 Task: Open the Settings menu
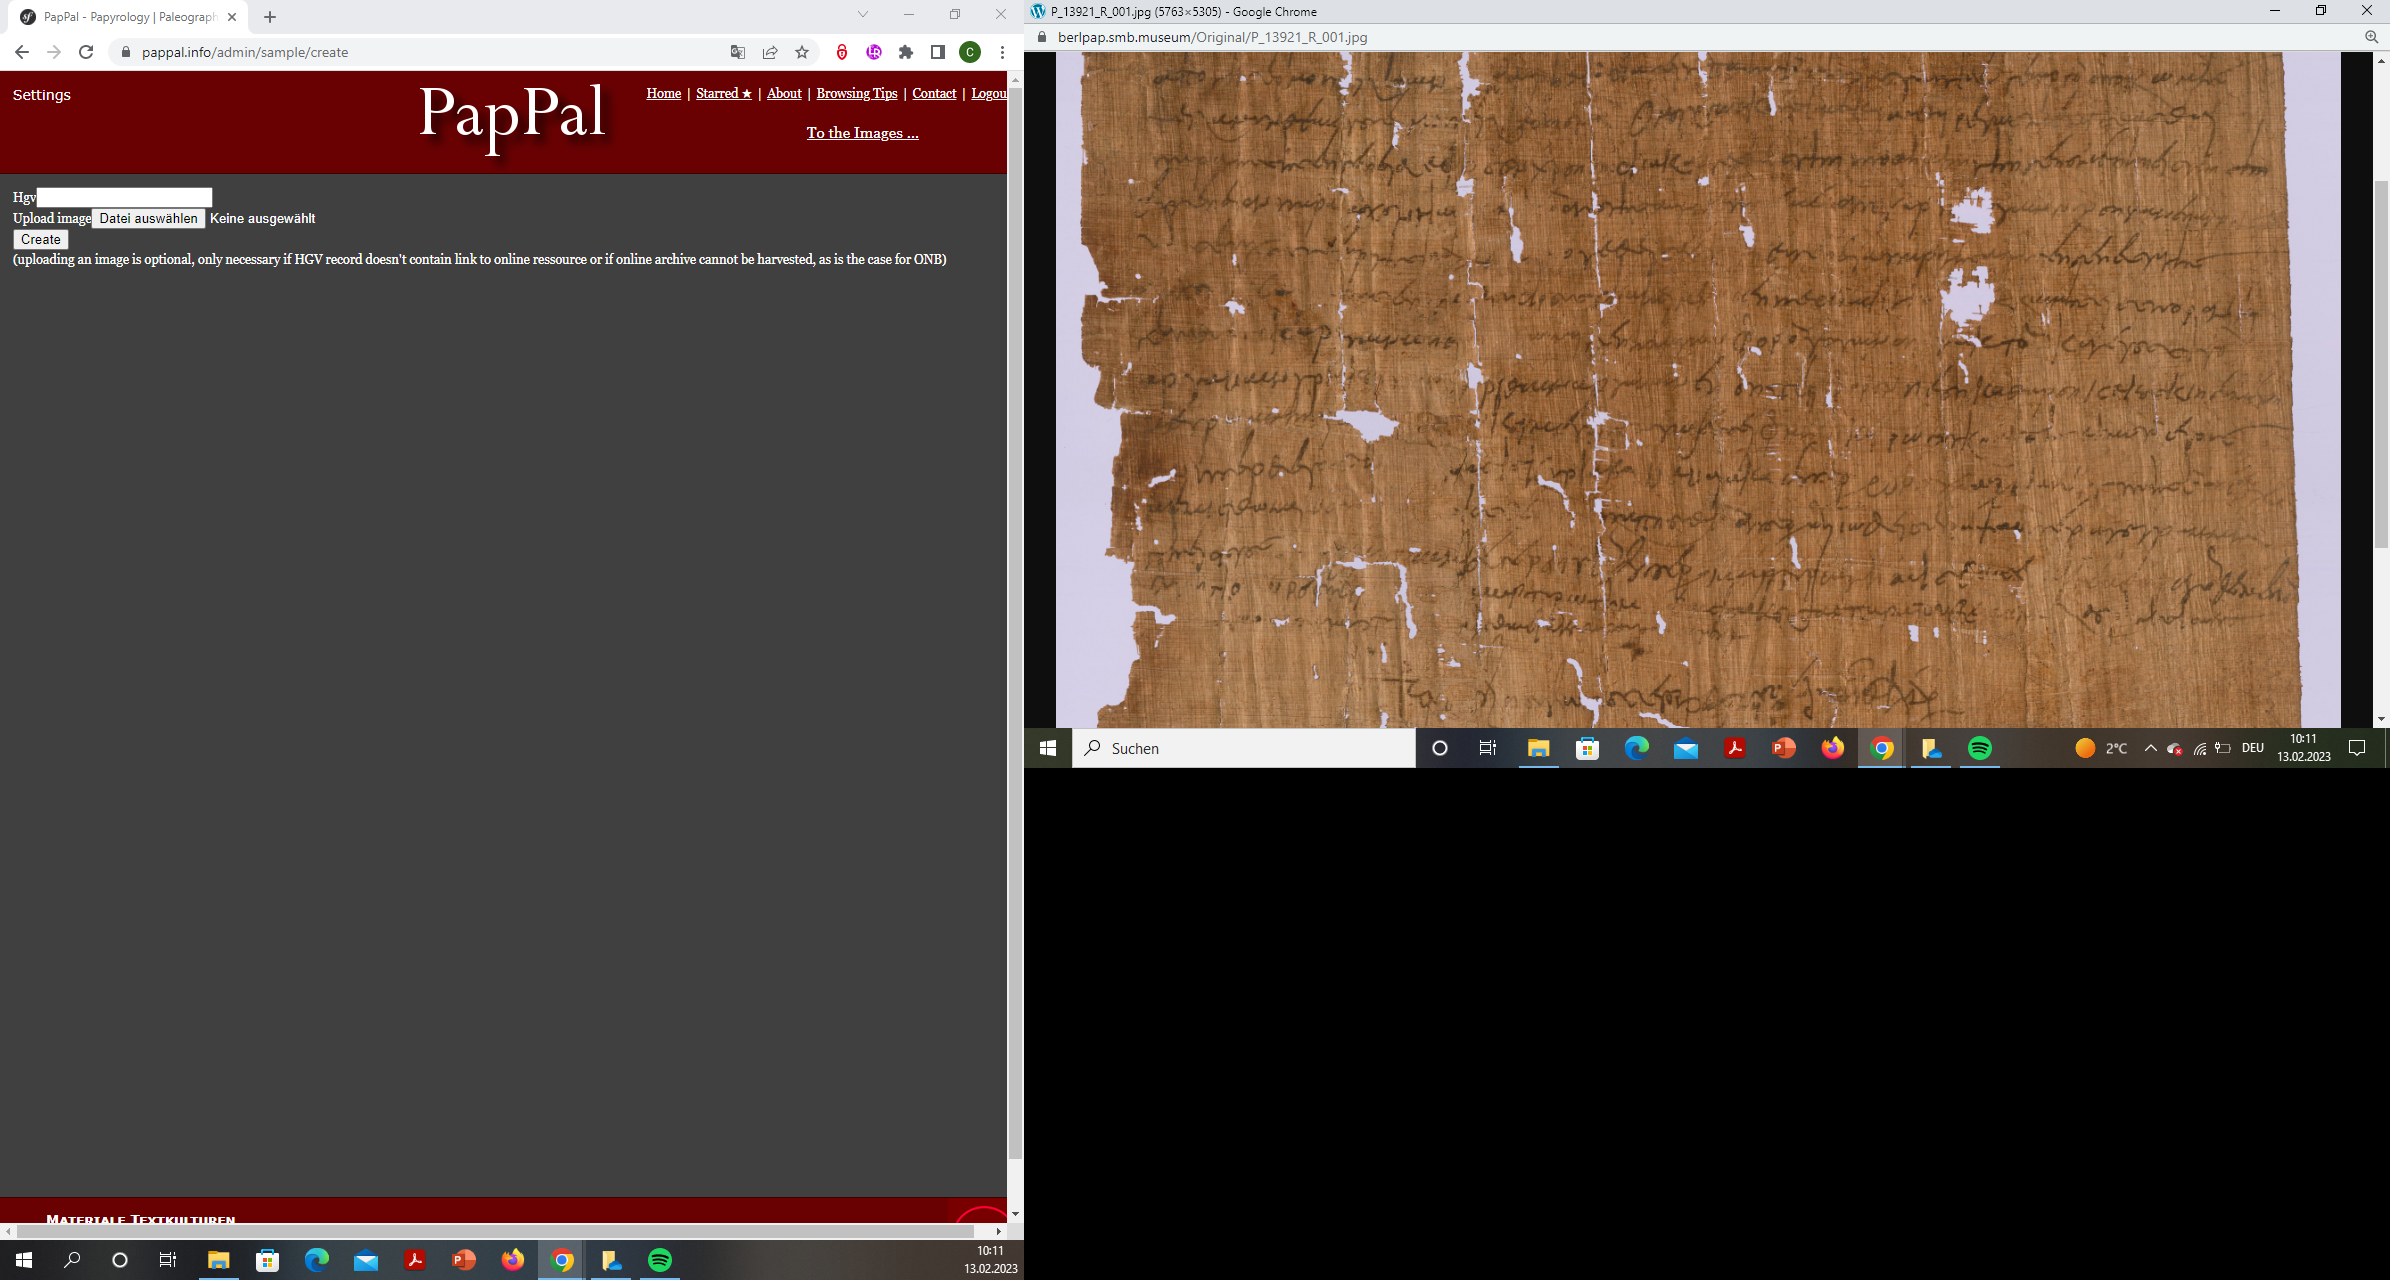click(x=42, y=95)
